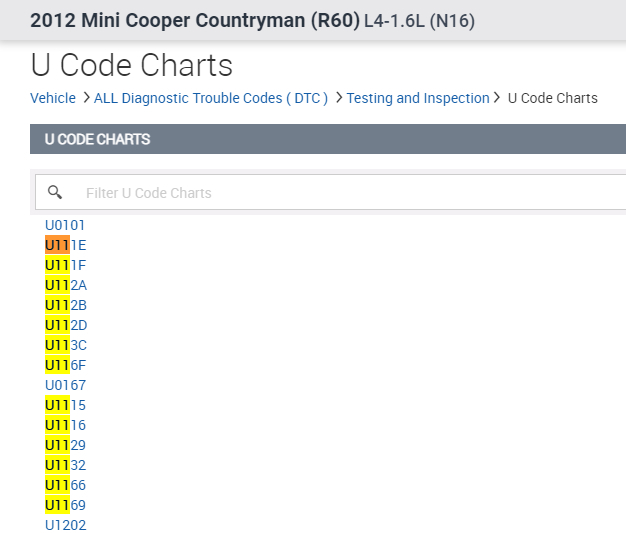This screenshot has height=533, width=626.
Task: Click the U Code Charts page heading
Action: (x=131, y=65)
